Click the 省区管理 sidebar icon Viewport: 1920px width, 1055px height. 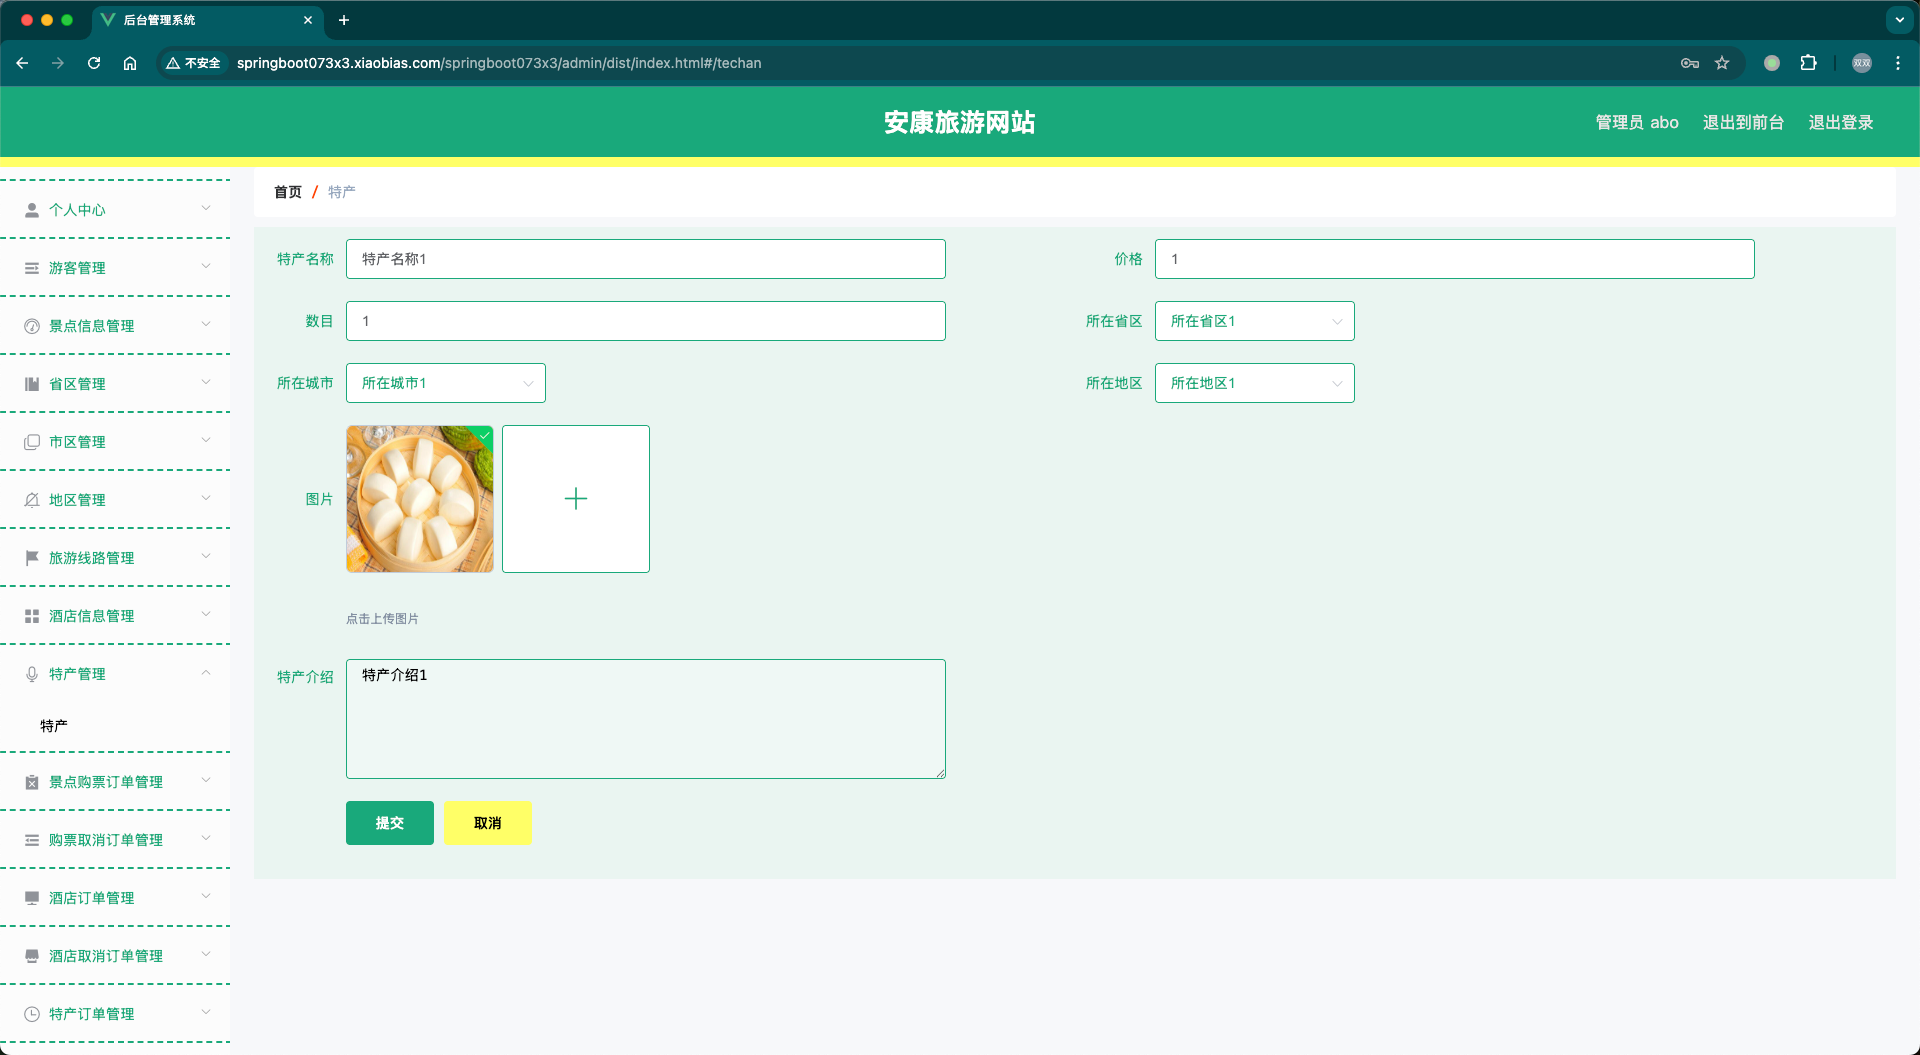(32, 384)
